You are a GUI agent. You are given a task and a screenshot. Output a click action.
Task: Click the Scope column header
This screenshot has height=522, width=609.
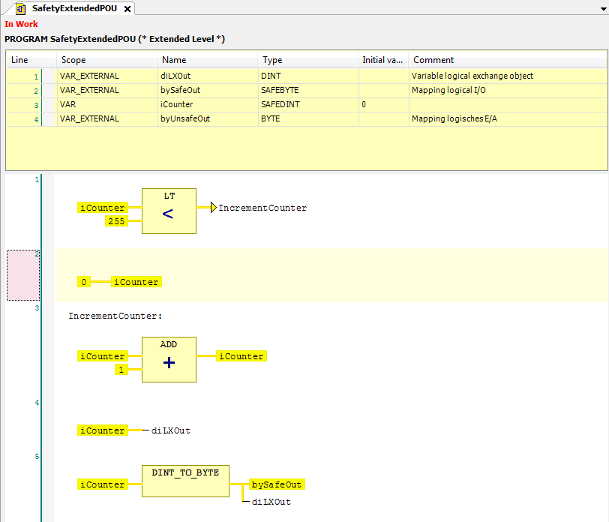pyautogui.click(x=73, y=60)
